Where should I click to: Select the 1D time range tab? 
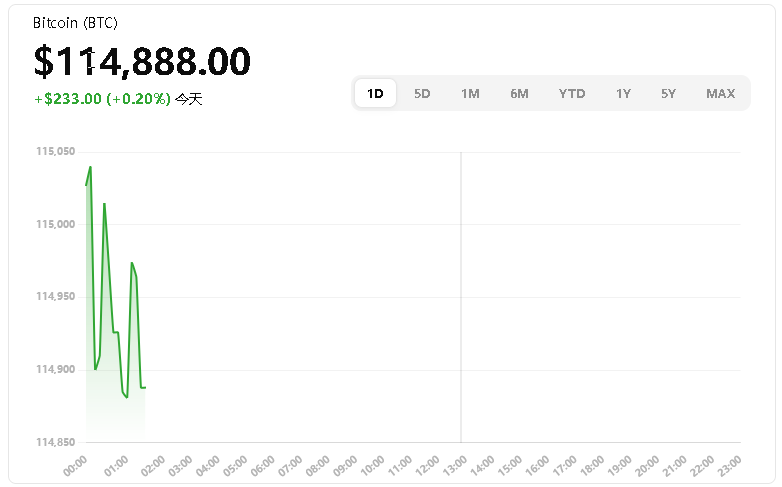click(375, 94)
